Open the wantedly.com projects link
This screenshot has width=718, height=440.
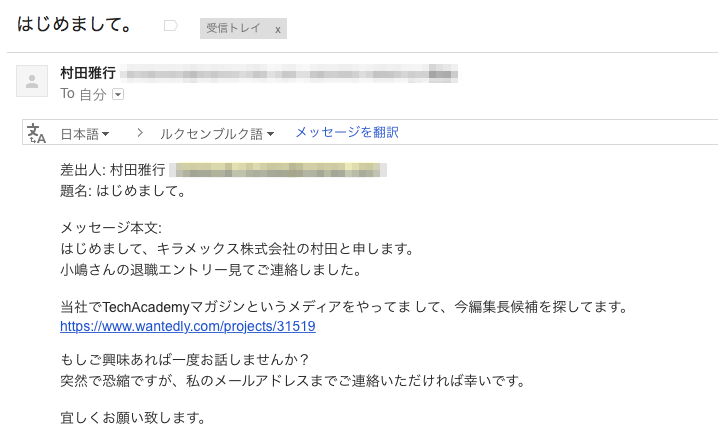click(x=188, y=326)
